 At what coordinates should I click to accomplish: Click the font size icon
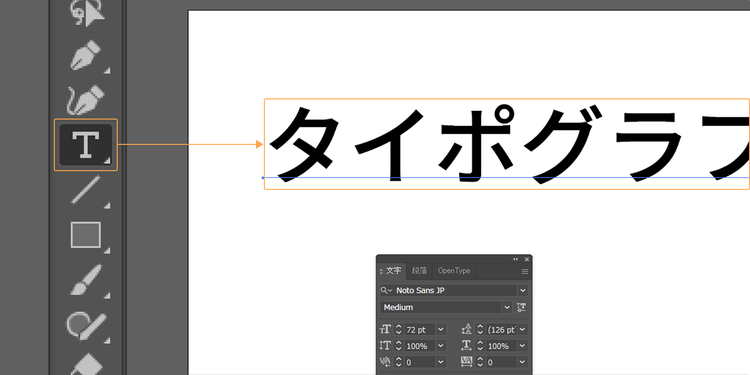pyautogui.click(x=385, y=330)
